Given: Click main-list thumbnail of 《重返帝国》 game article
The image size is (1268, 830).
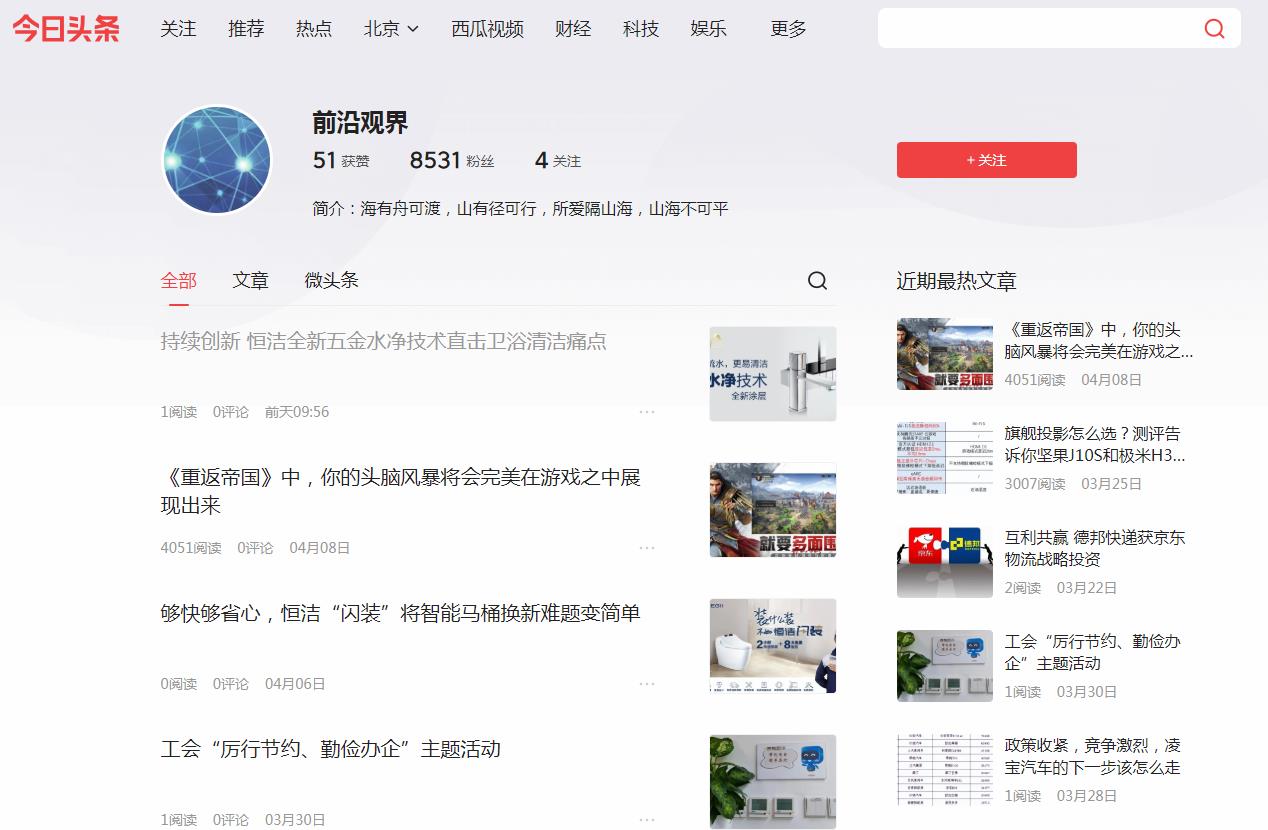Looking at the screenshot, I should point(773,510).
